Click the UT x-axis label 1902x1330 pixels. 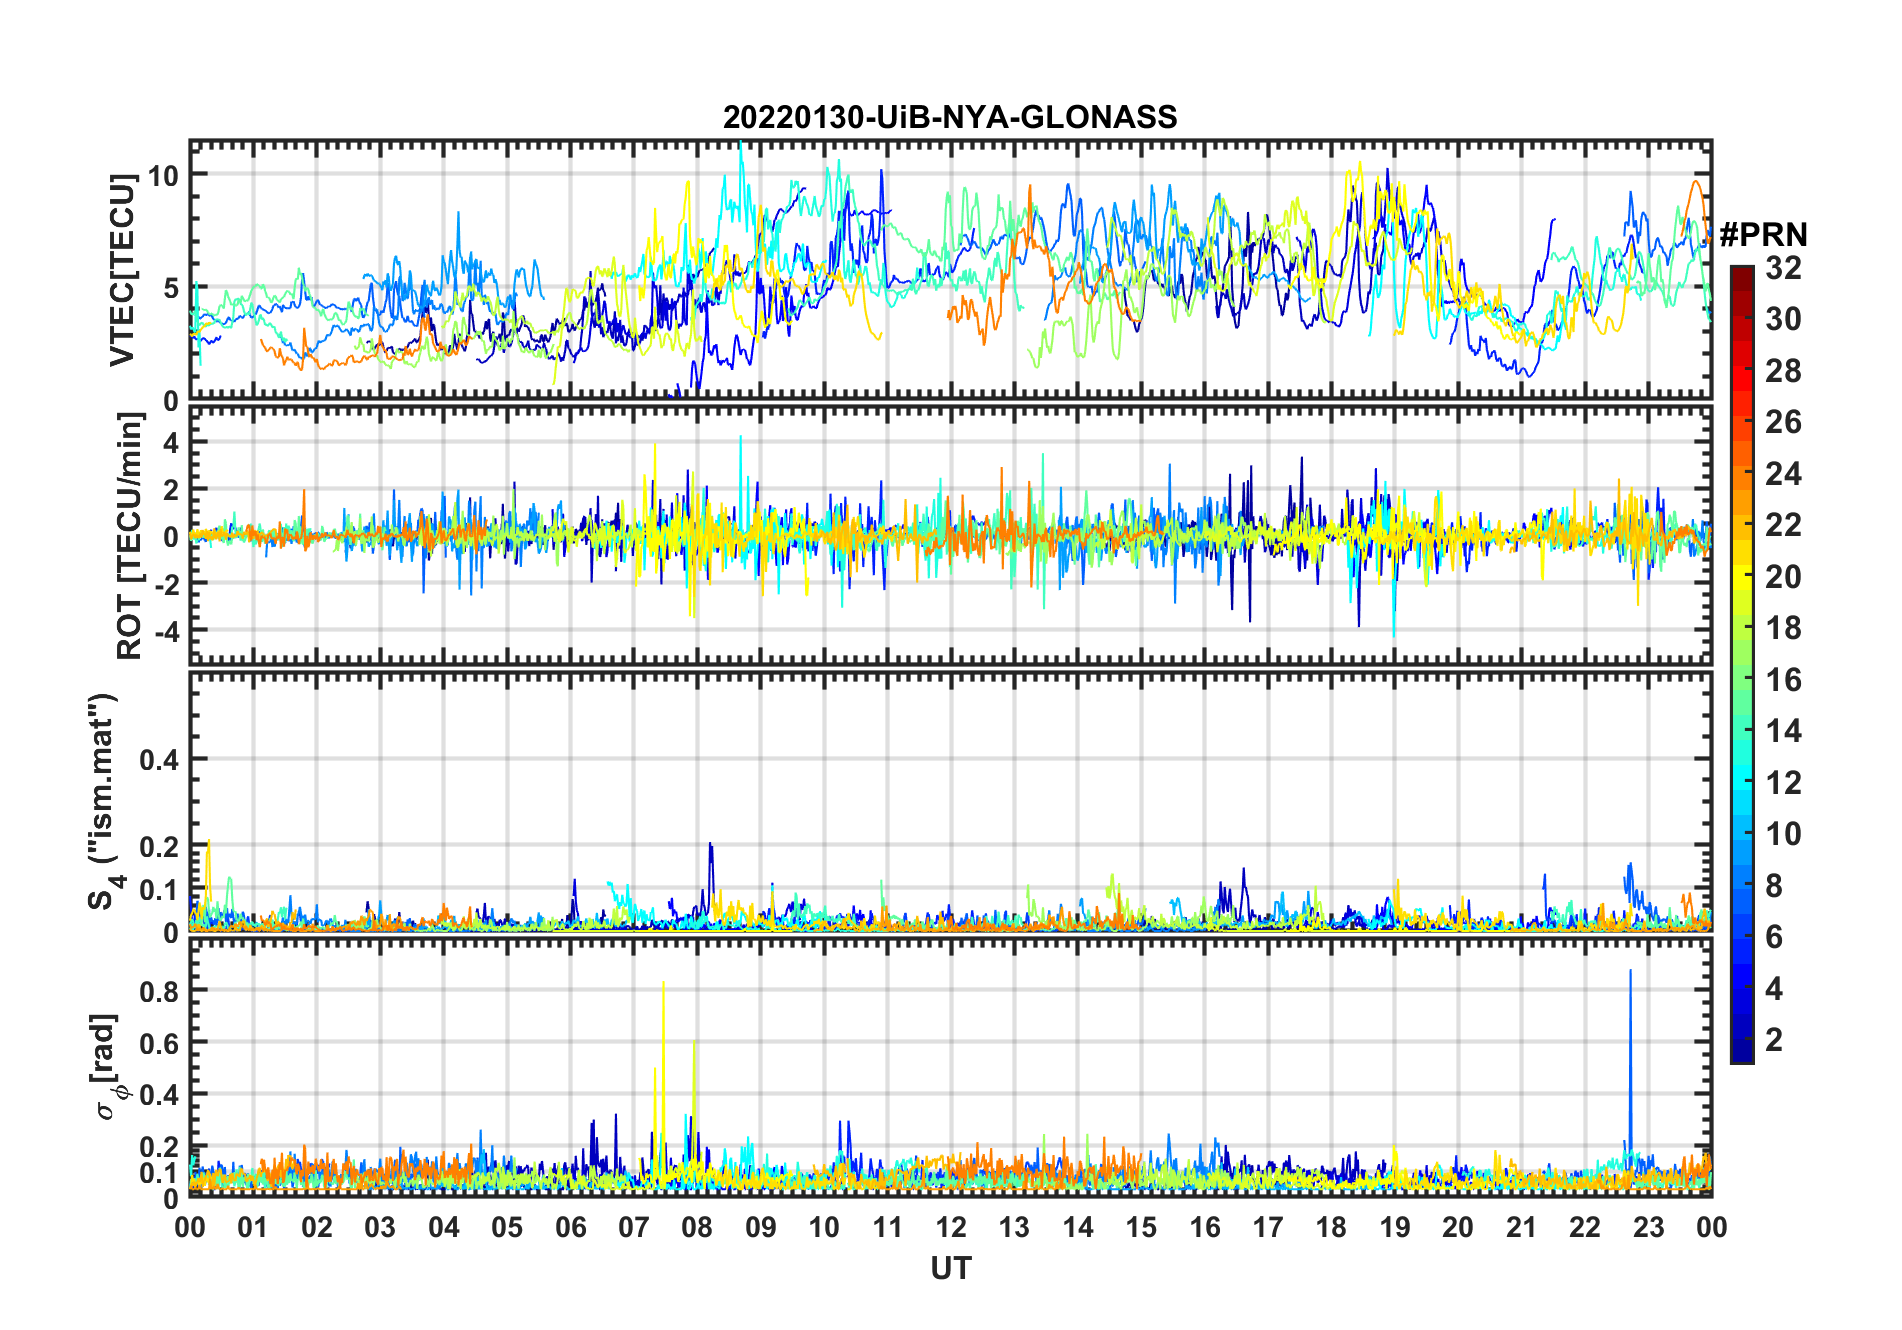[x=951, y=1268]
